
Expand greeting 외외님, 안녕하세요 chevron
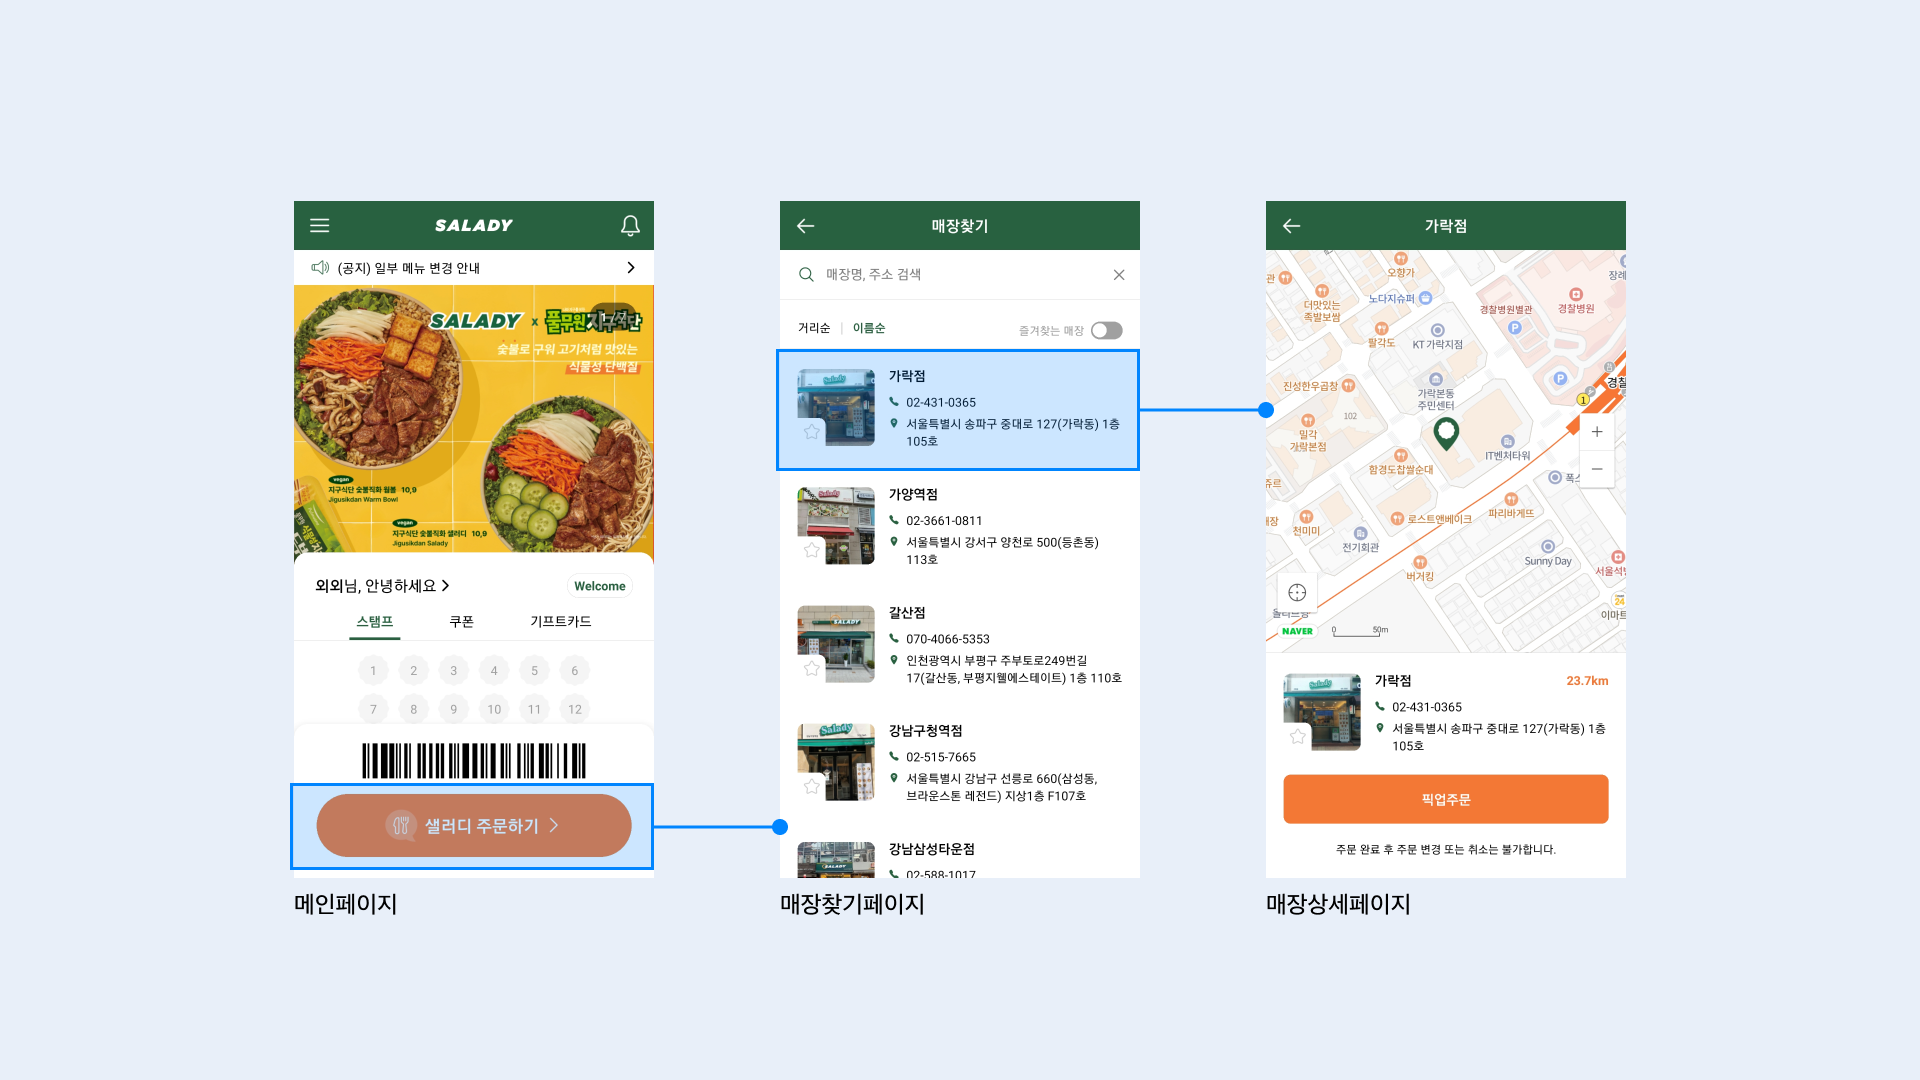pos(446,586)
